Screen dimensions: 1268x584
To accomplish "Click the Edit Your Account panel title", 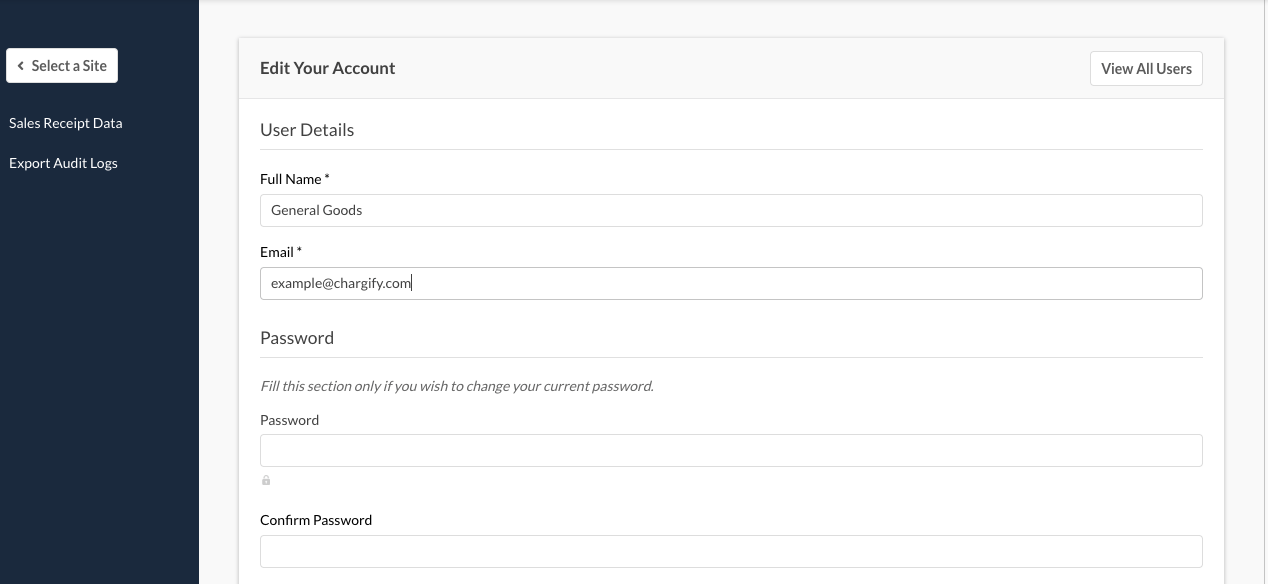I will click(327, 68).
